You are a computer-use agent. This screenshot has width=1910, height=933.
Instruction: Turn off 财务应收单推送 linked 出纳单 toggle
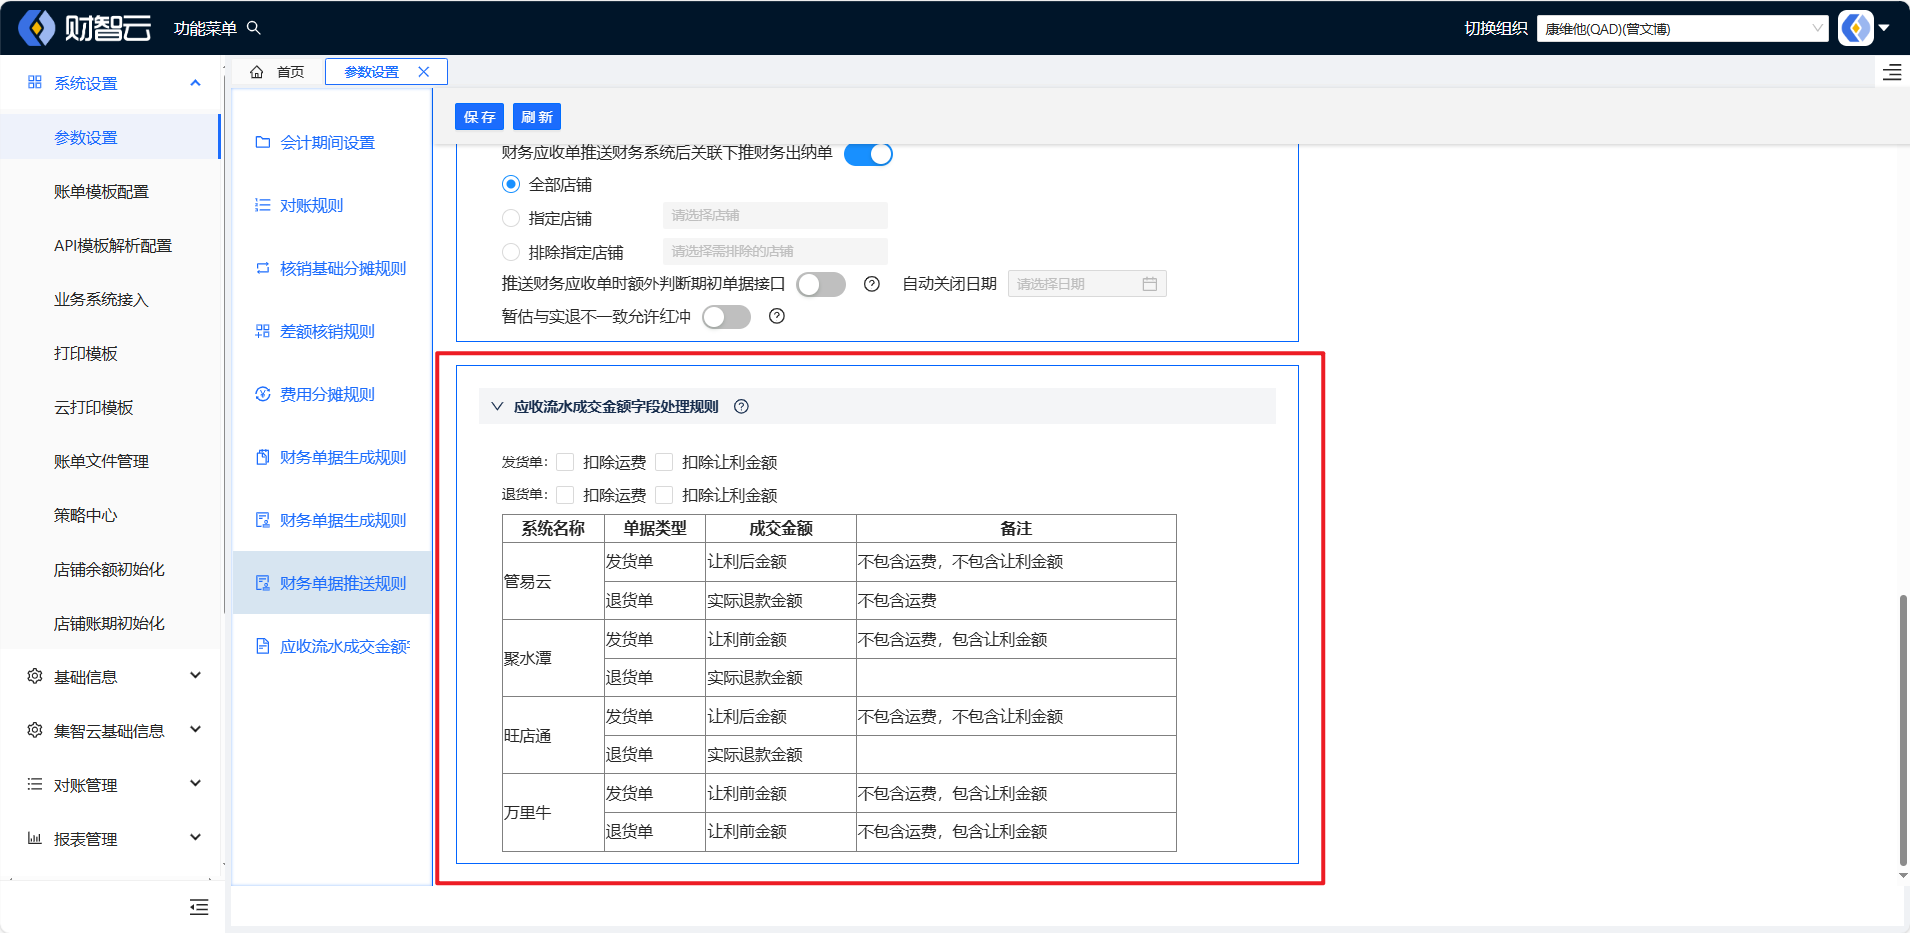pos(868,154)
